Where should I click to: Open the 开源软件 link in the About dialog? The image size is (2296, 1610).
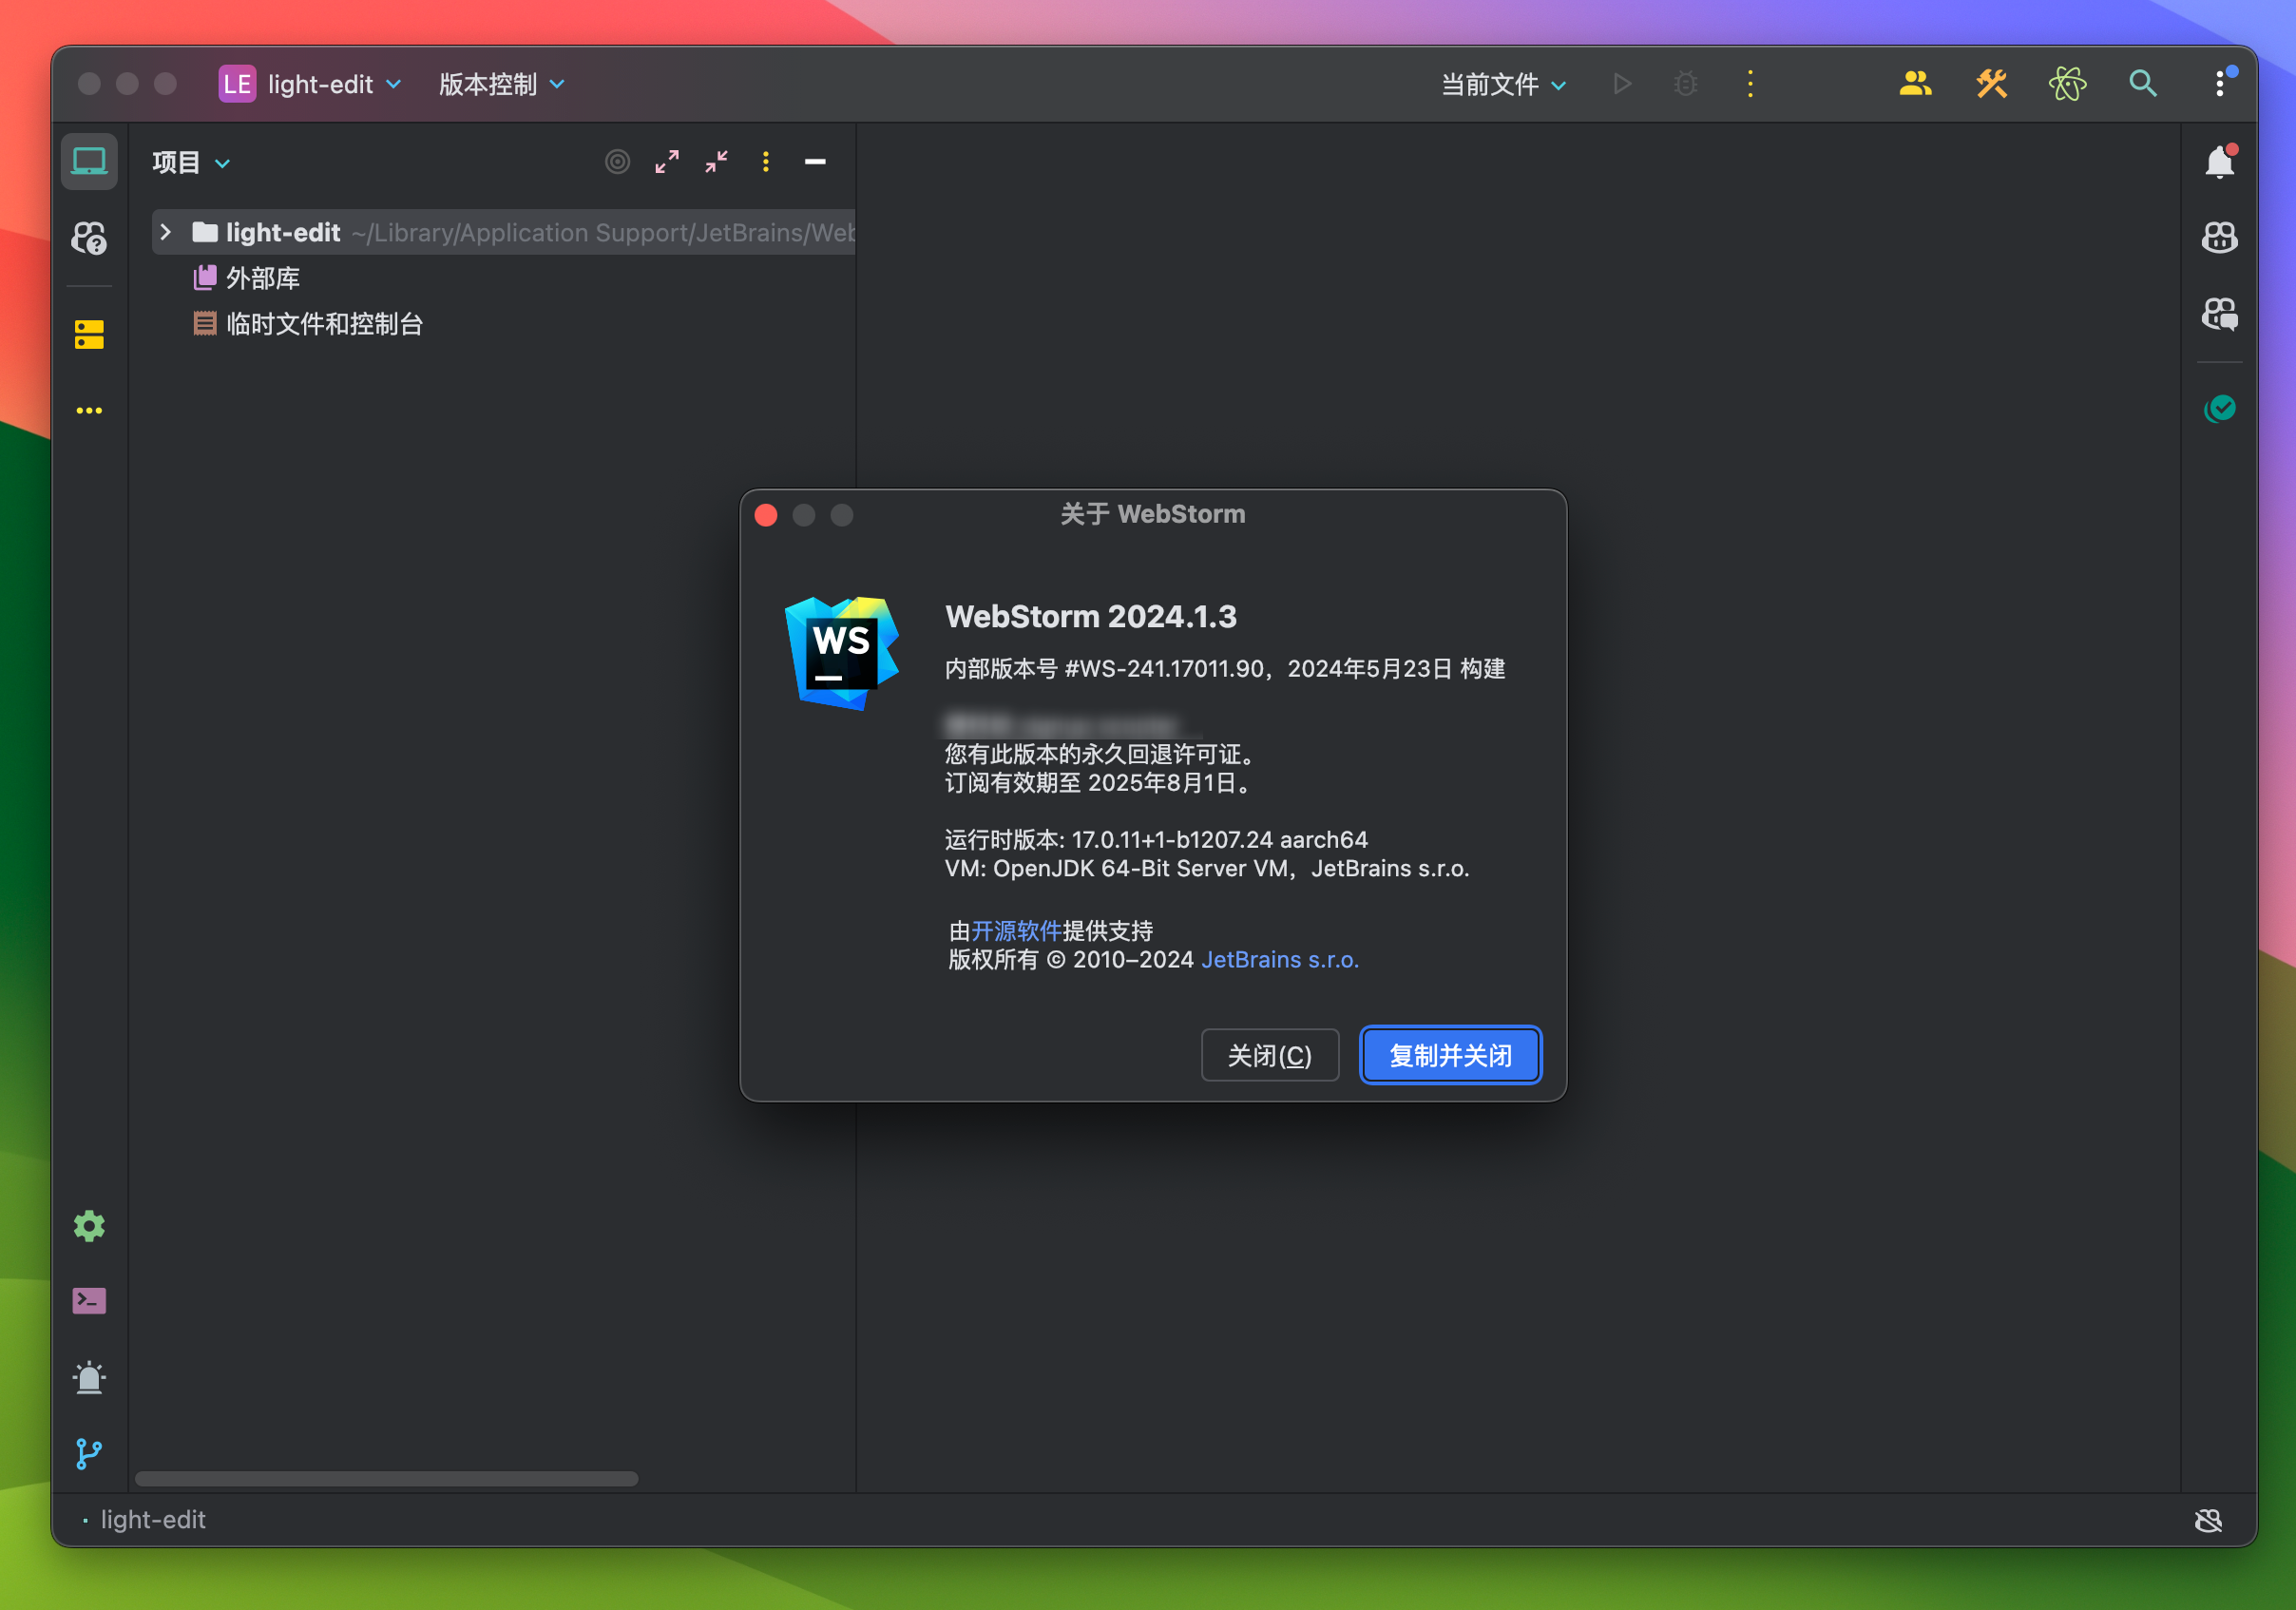coord(1016,931)
